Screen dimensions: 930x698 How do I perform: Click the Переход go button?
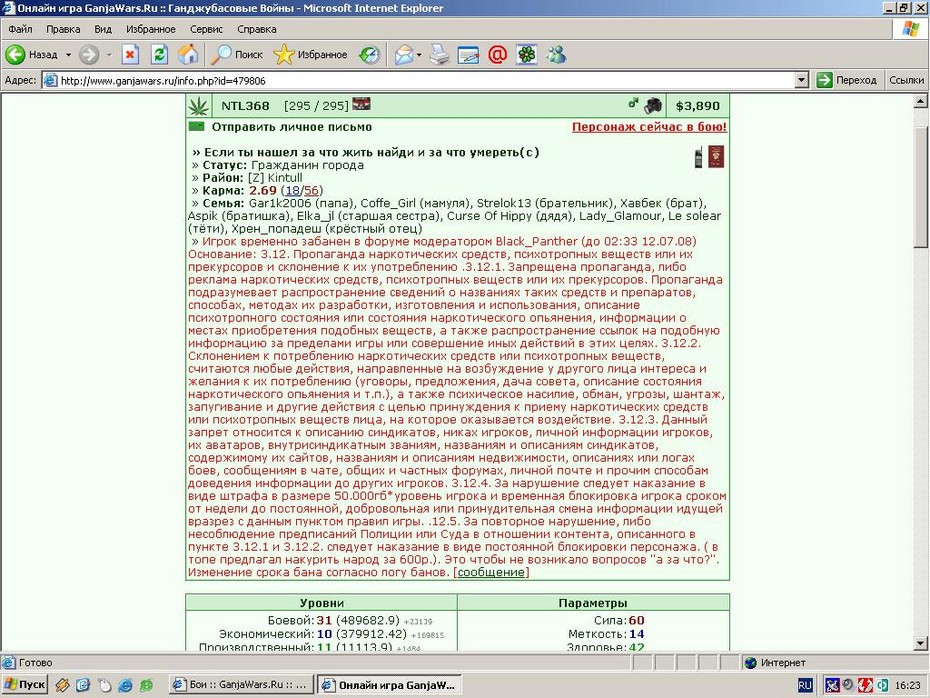click(847, 80)
